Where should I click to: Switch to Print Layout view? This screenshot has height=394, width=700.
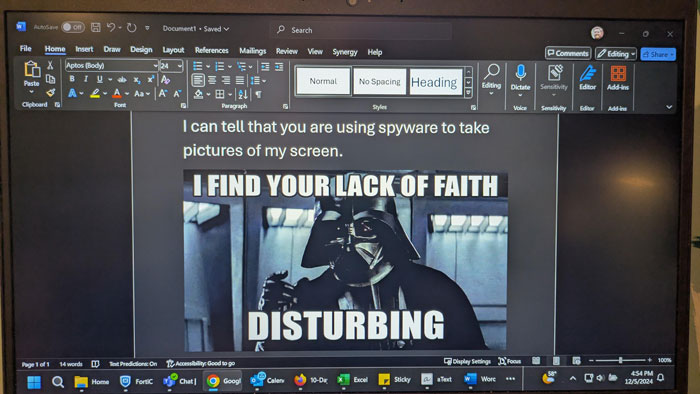pyautogui.click(x=556, y=361)
